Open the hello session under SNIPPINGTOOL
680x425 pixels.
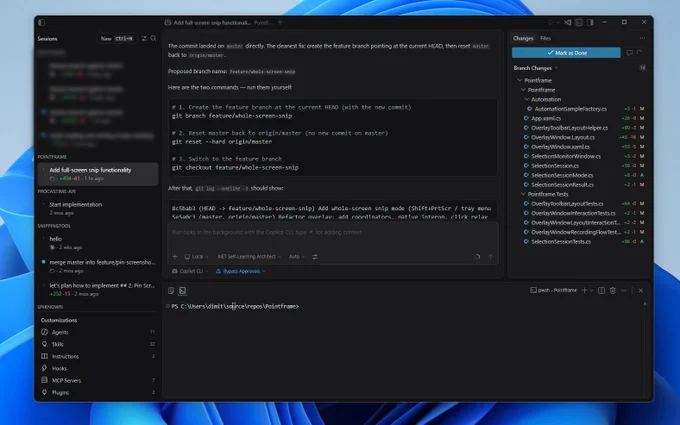[x=98, y=243]
